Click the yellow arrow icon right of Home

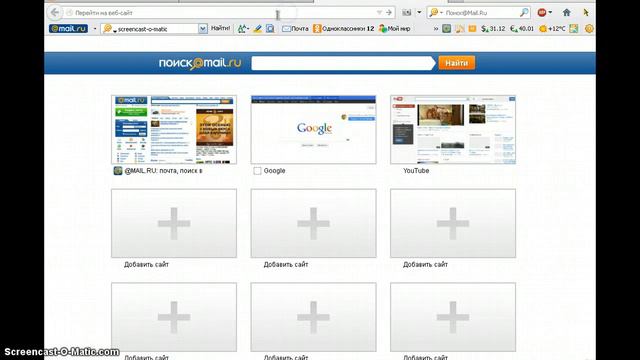click(x=586, y=13)
